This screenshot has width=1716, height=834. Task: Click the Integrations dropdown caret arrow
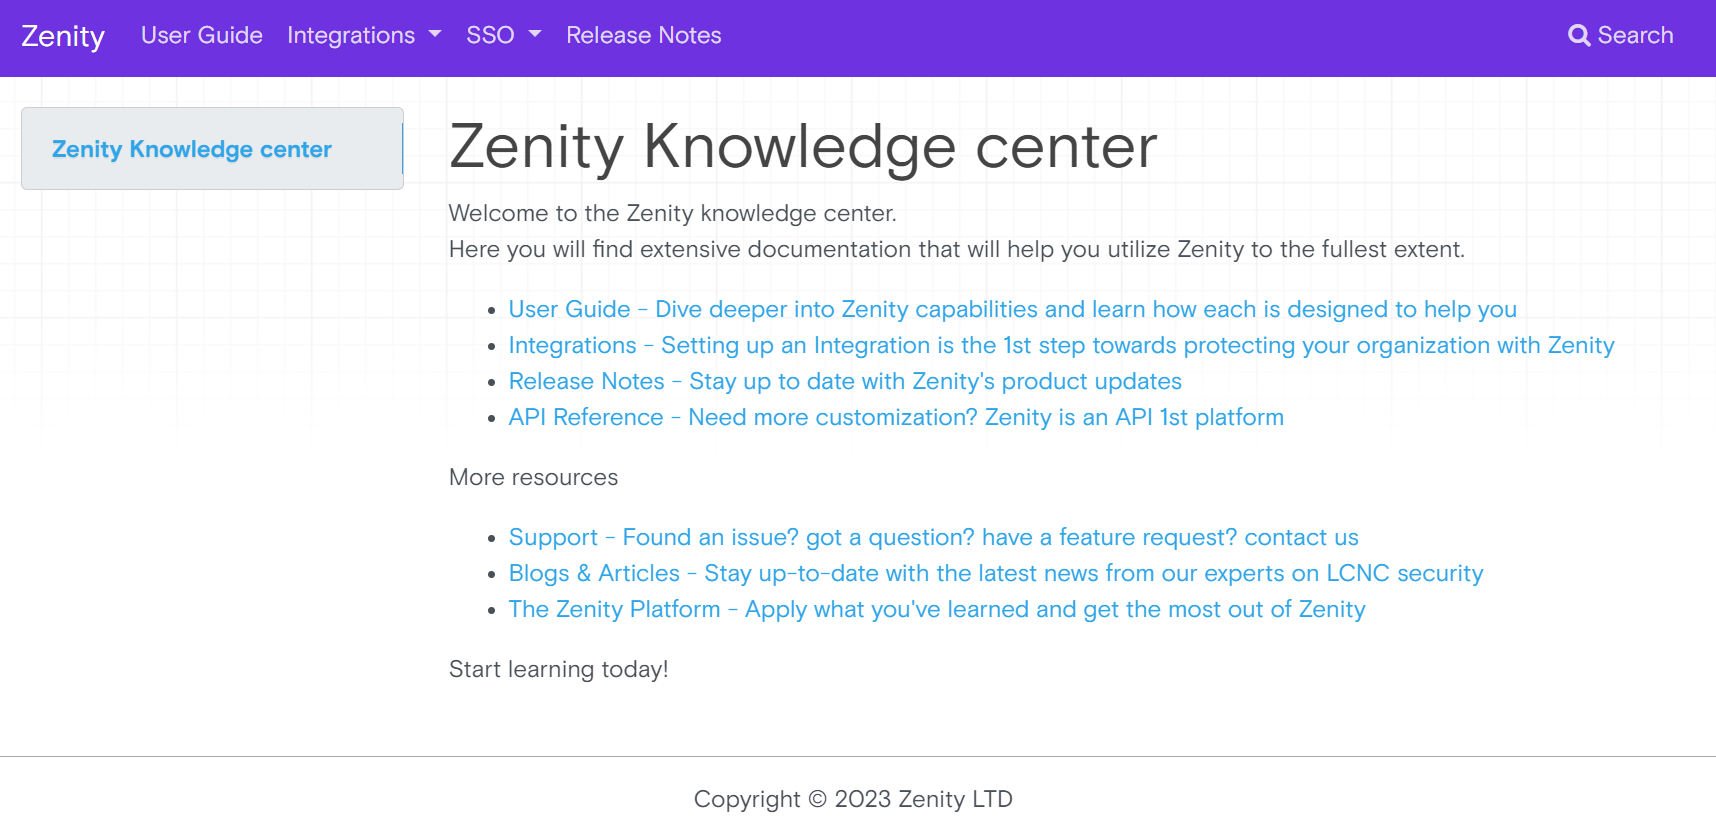click(435, 34)
